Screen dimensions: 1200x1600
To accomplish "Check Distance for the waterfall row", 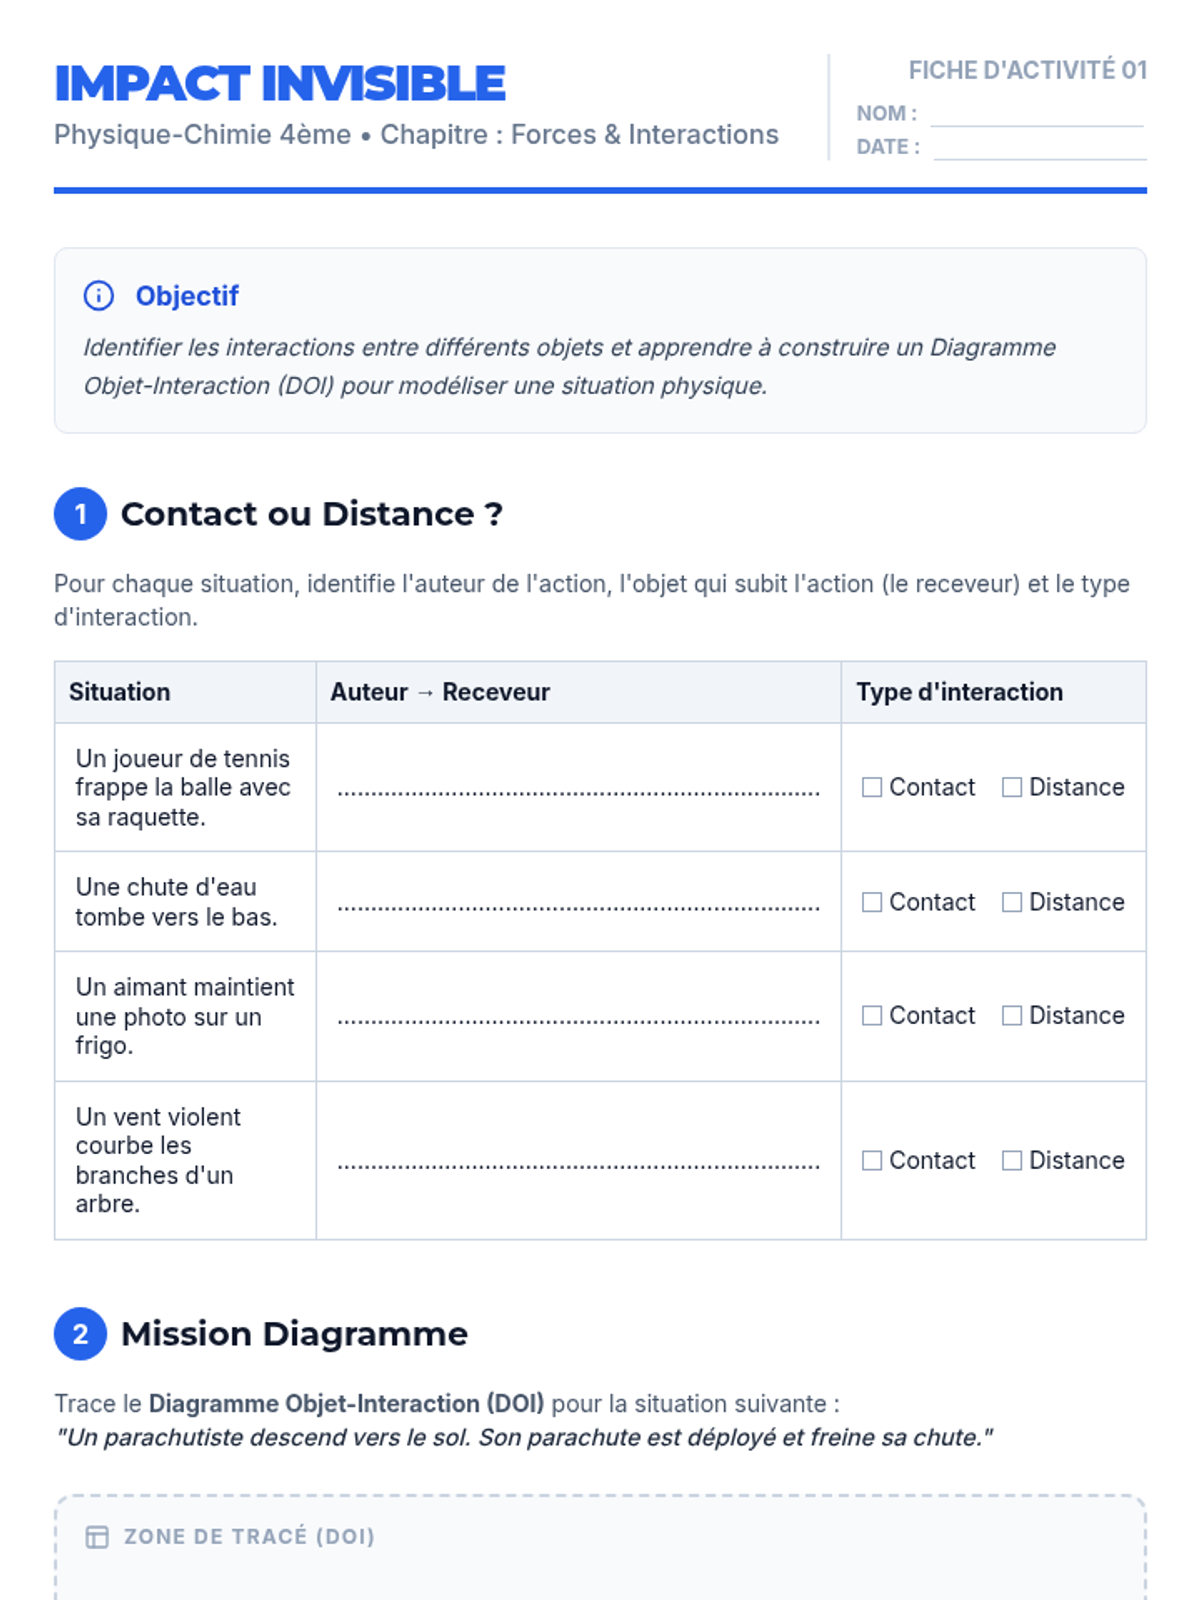I will pos(1012,902).
